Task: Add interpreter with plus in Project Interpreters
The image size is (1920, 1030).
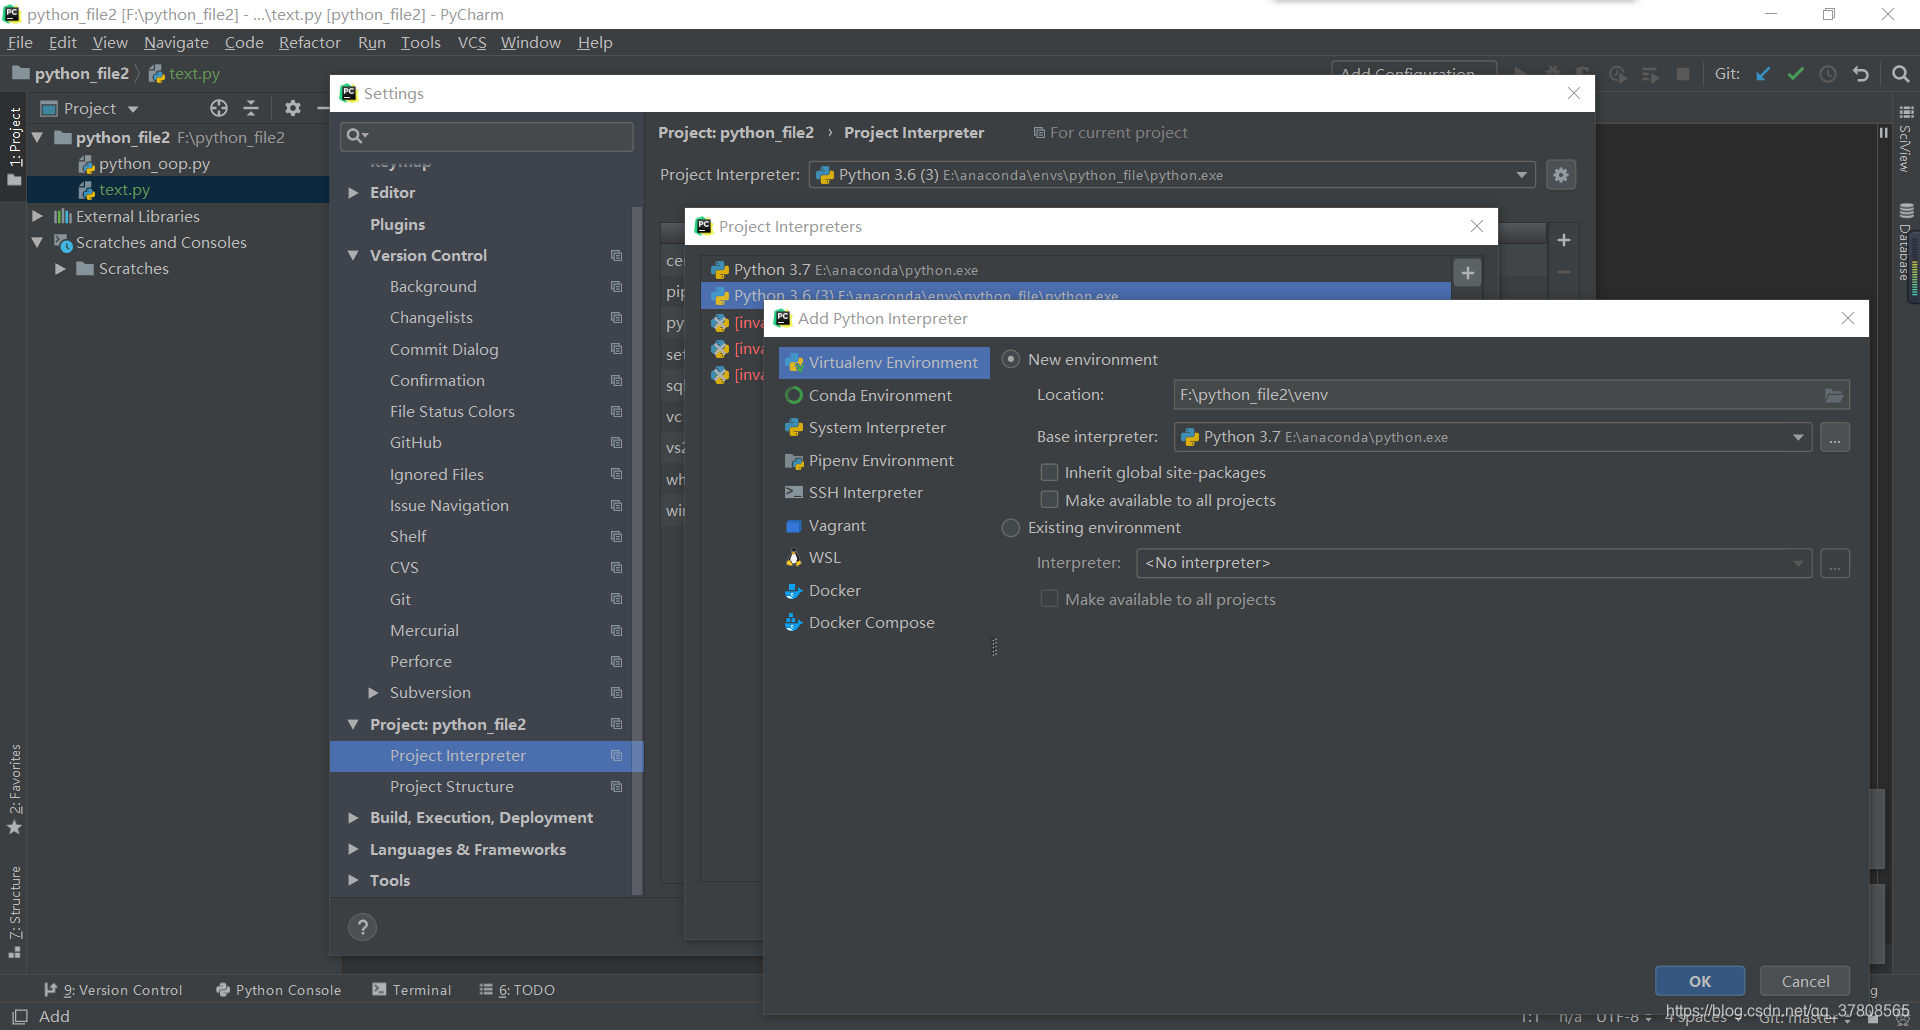Action: 1468,273
